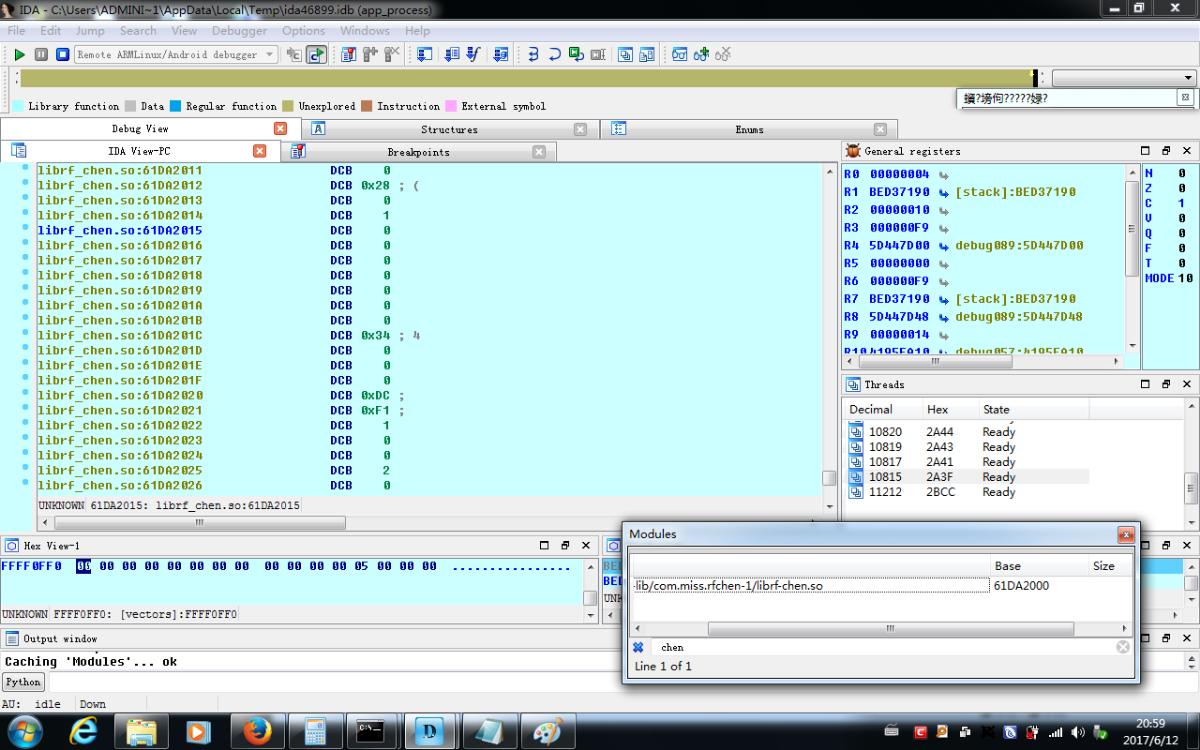Click the delete breakpoint toolbar icon
The width and height of the screenshot is (1200, 750).
click(x=392, y=55)
